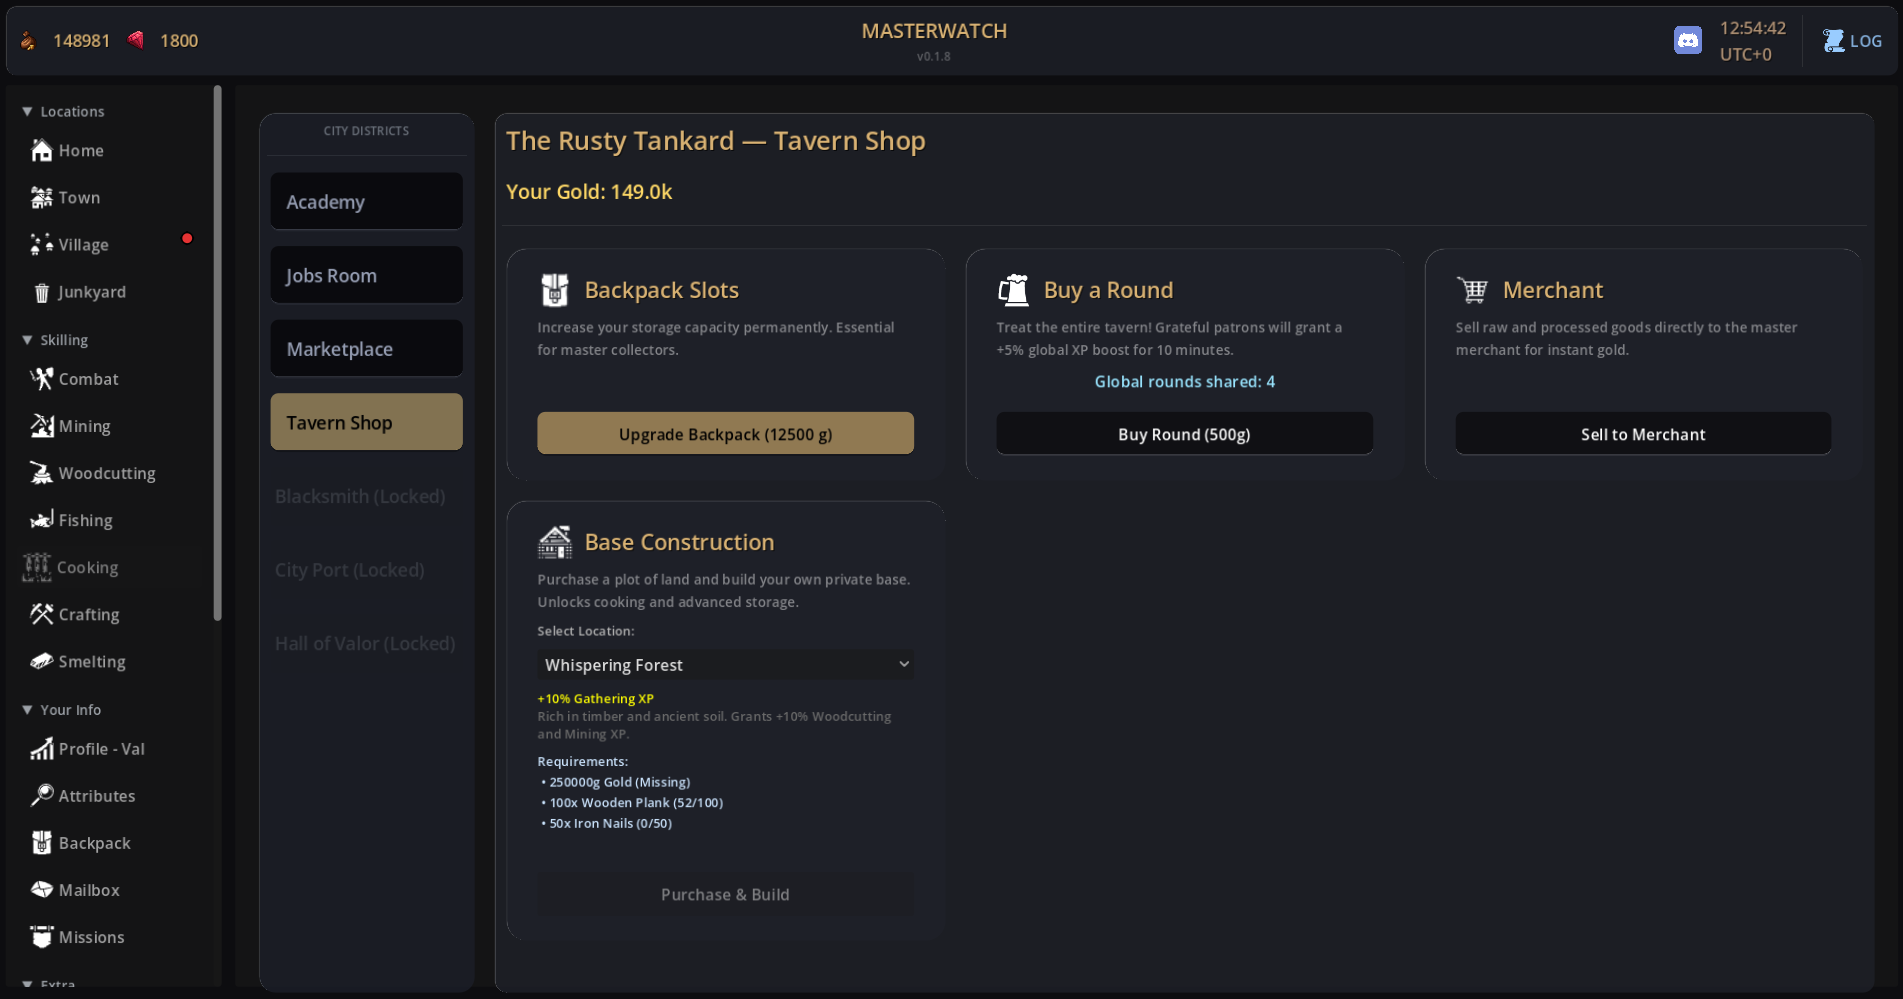Click Buy Round (500g) button

pos(1184,434)
